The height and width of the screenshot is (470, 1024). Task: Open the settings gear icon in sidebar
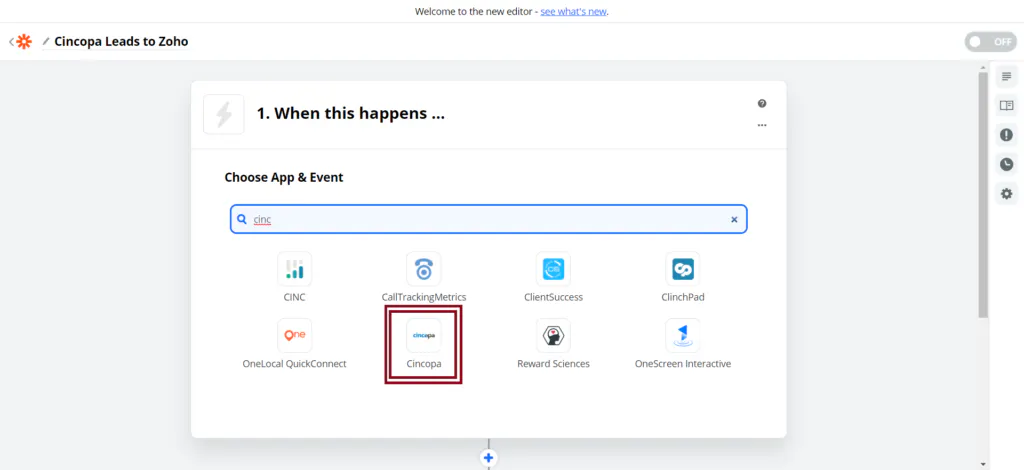(1006, 194)
